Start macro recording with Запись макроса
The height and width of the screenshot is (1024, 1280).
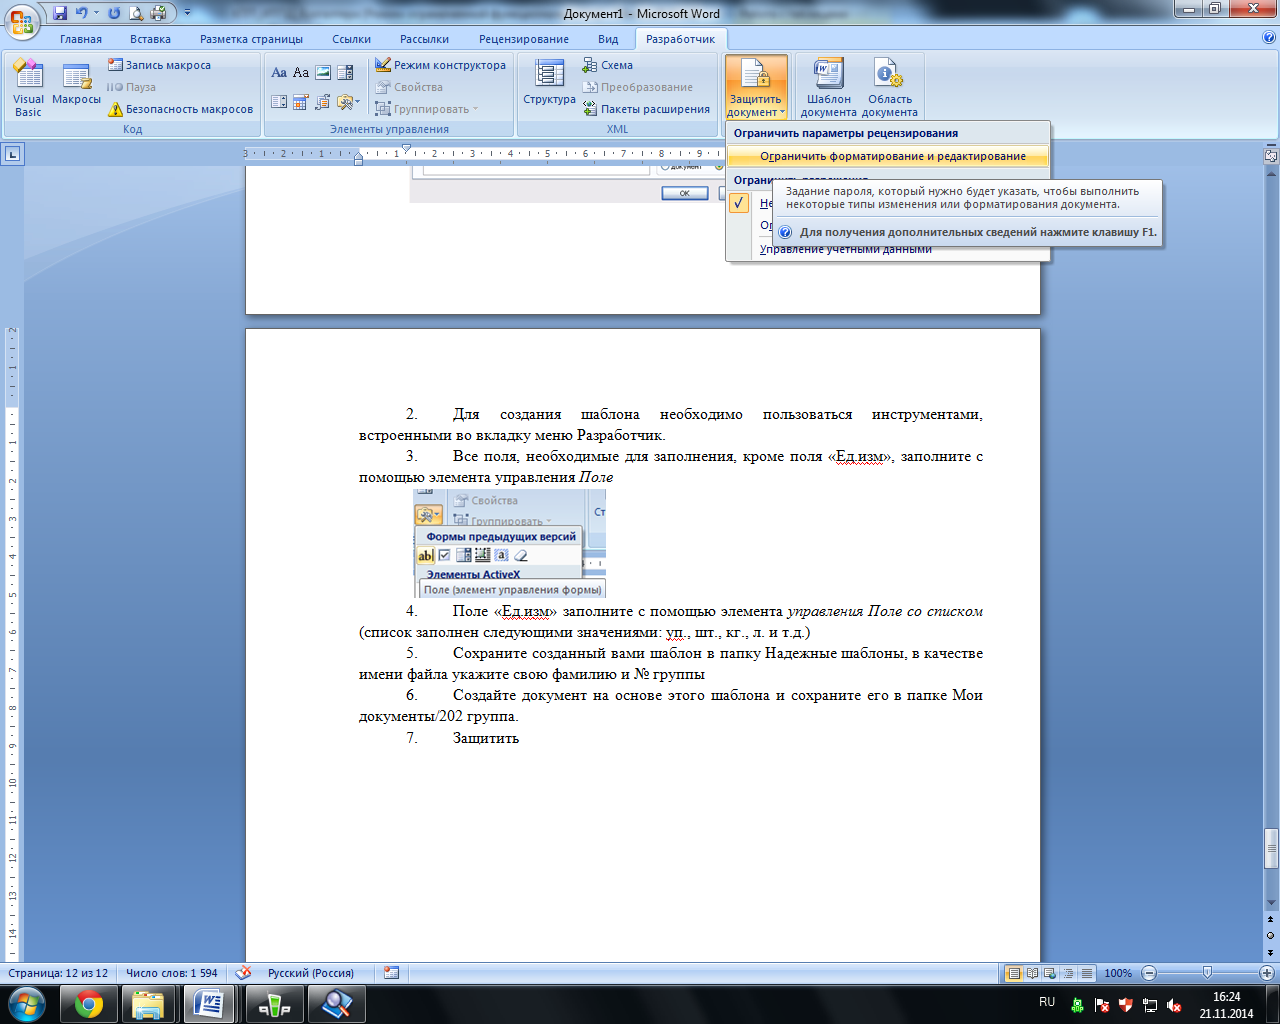coord(159,65)
